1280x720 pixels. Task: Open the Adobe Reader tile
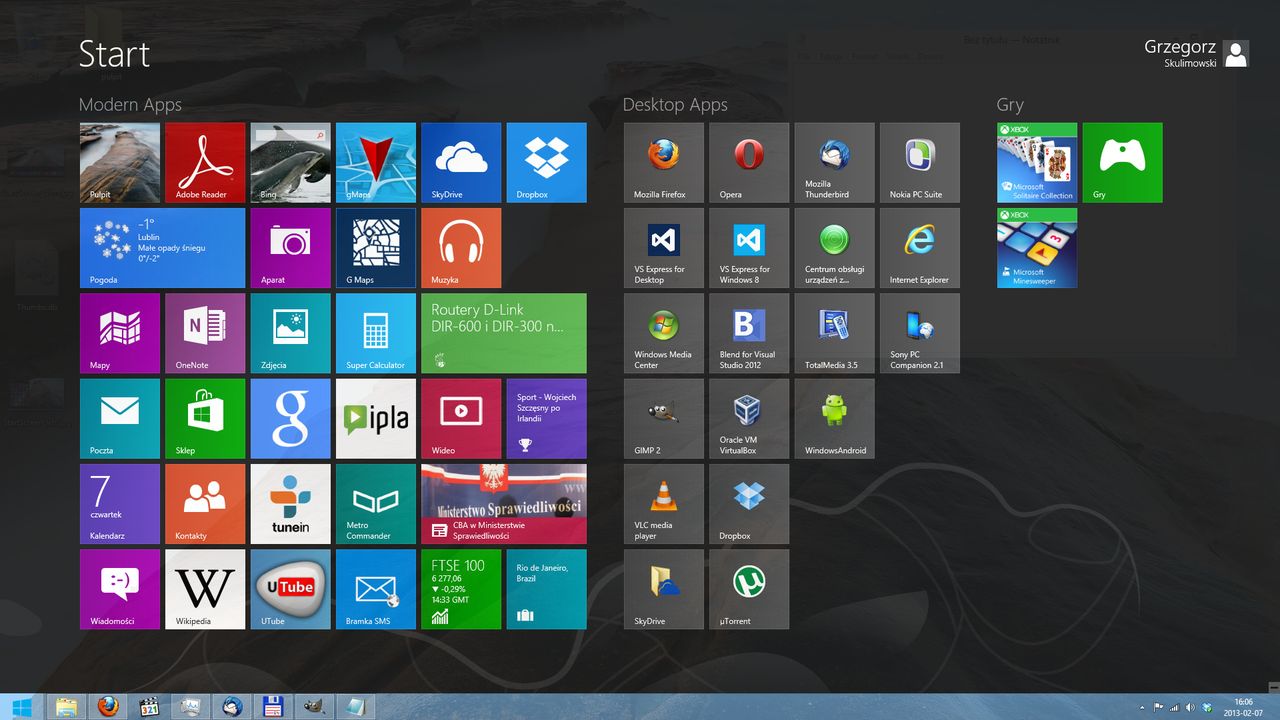point(205,163)
